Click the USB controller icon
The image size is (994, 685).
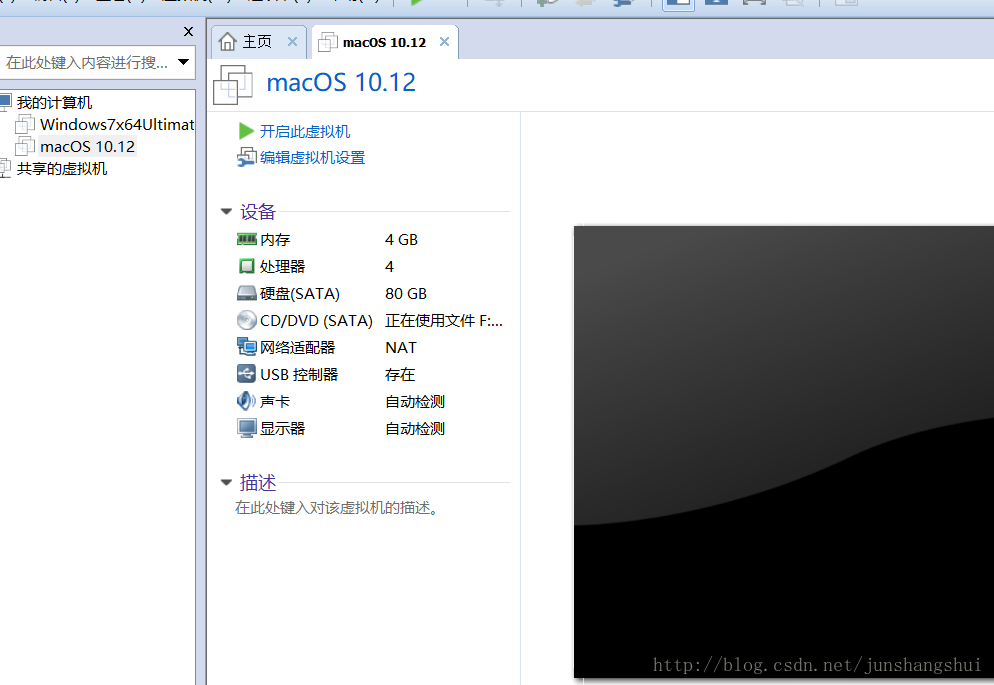pyautogui.click(x=246, y=374)
